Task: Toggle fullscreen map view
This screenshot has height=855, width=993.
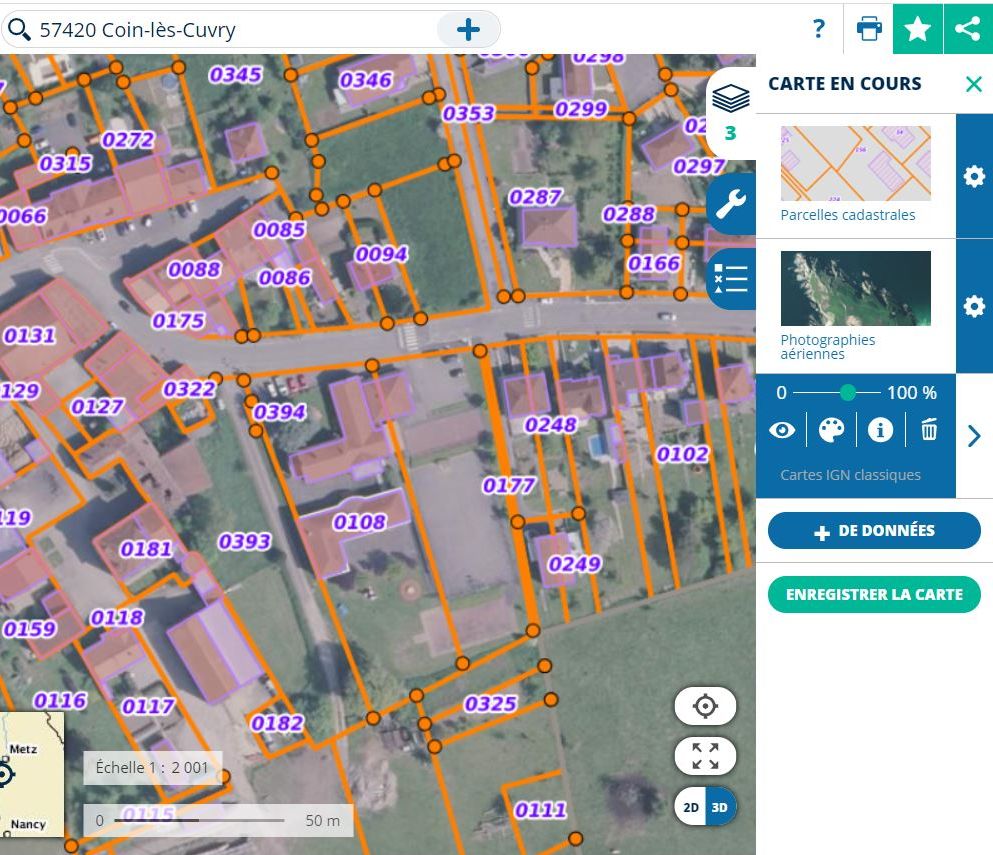Action: [705, 756]
